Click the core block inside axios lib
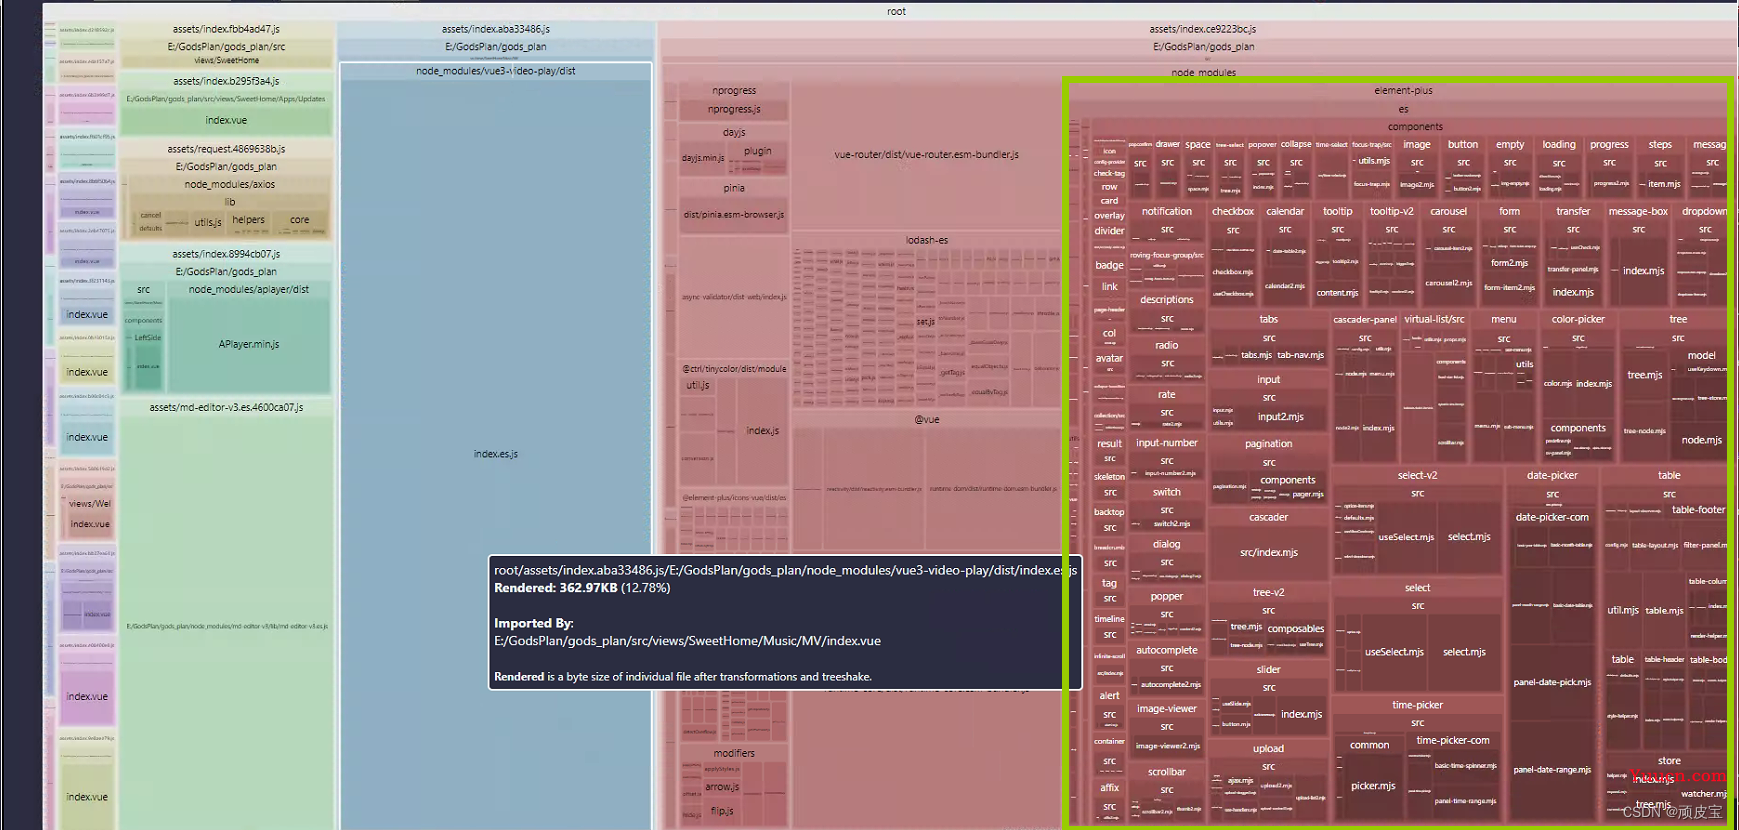Image resolution: width=1739 pixels, height=830 pixels. [300, 220]
